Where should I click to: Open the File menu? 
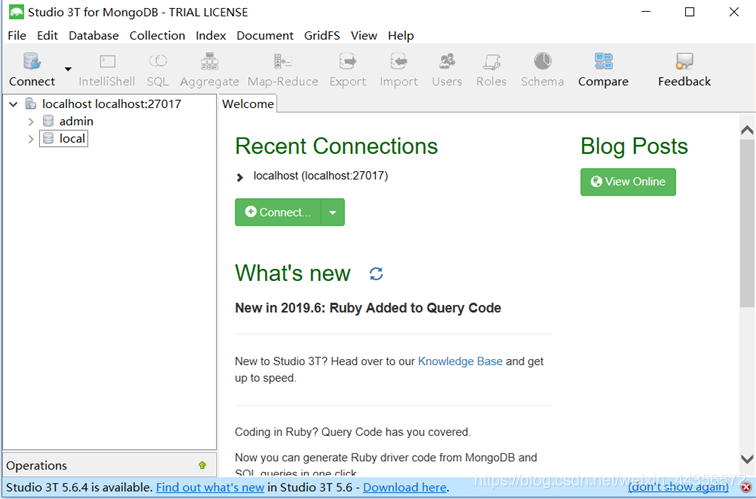point(17,36)
